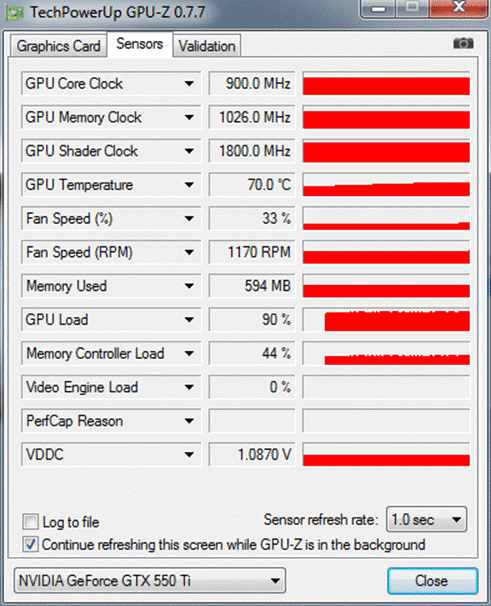Click the Close button
The width and height of the screenshot is (491, 606).
pyautogui.click(x=432, y=581)
